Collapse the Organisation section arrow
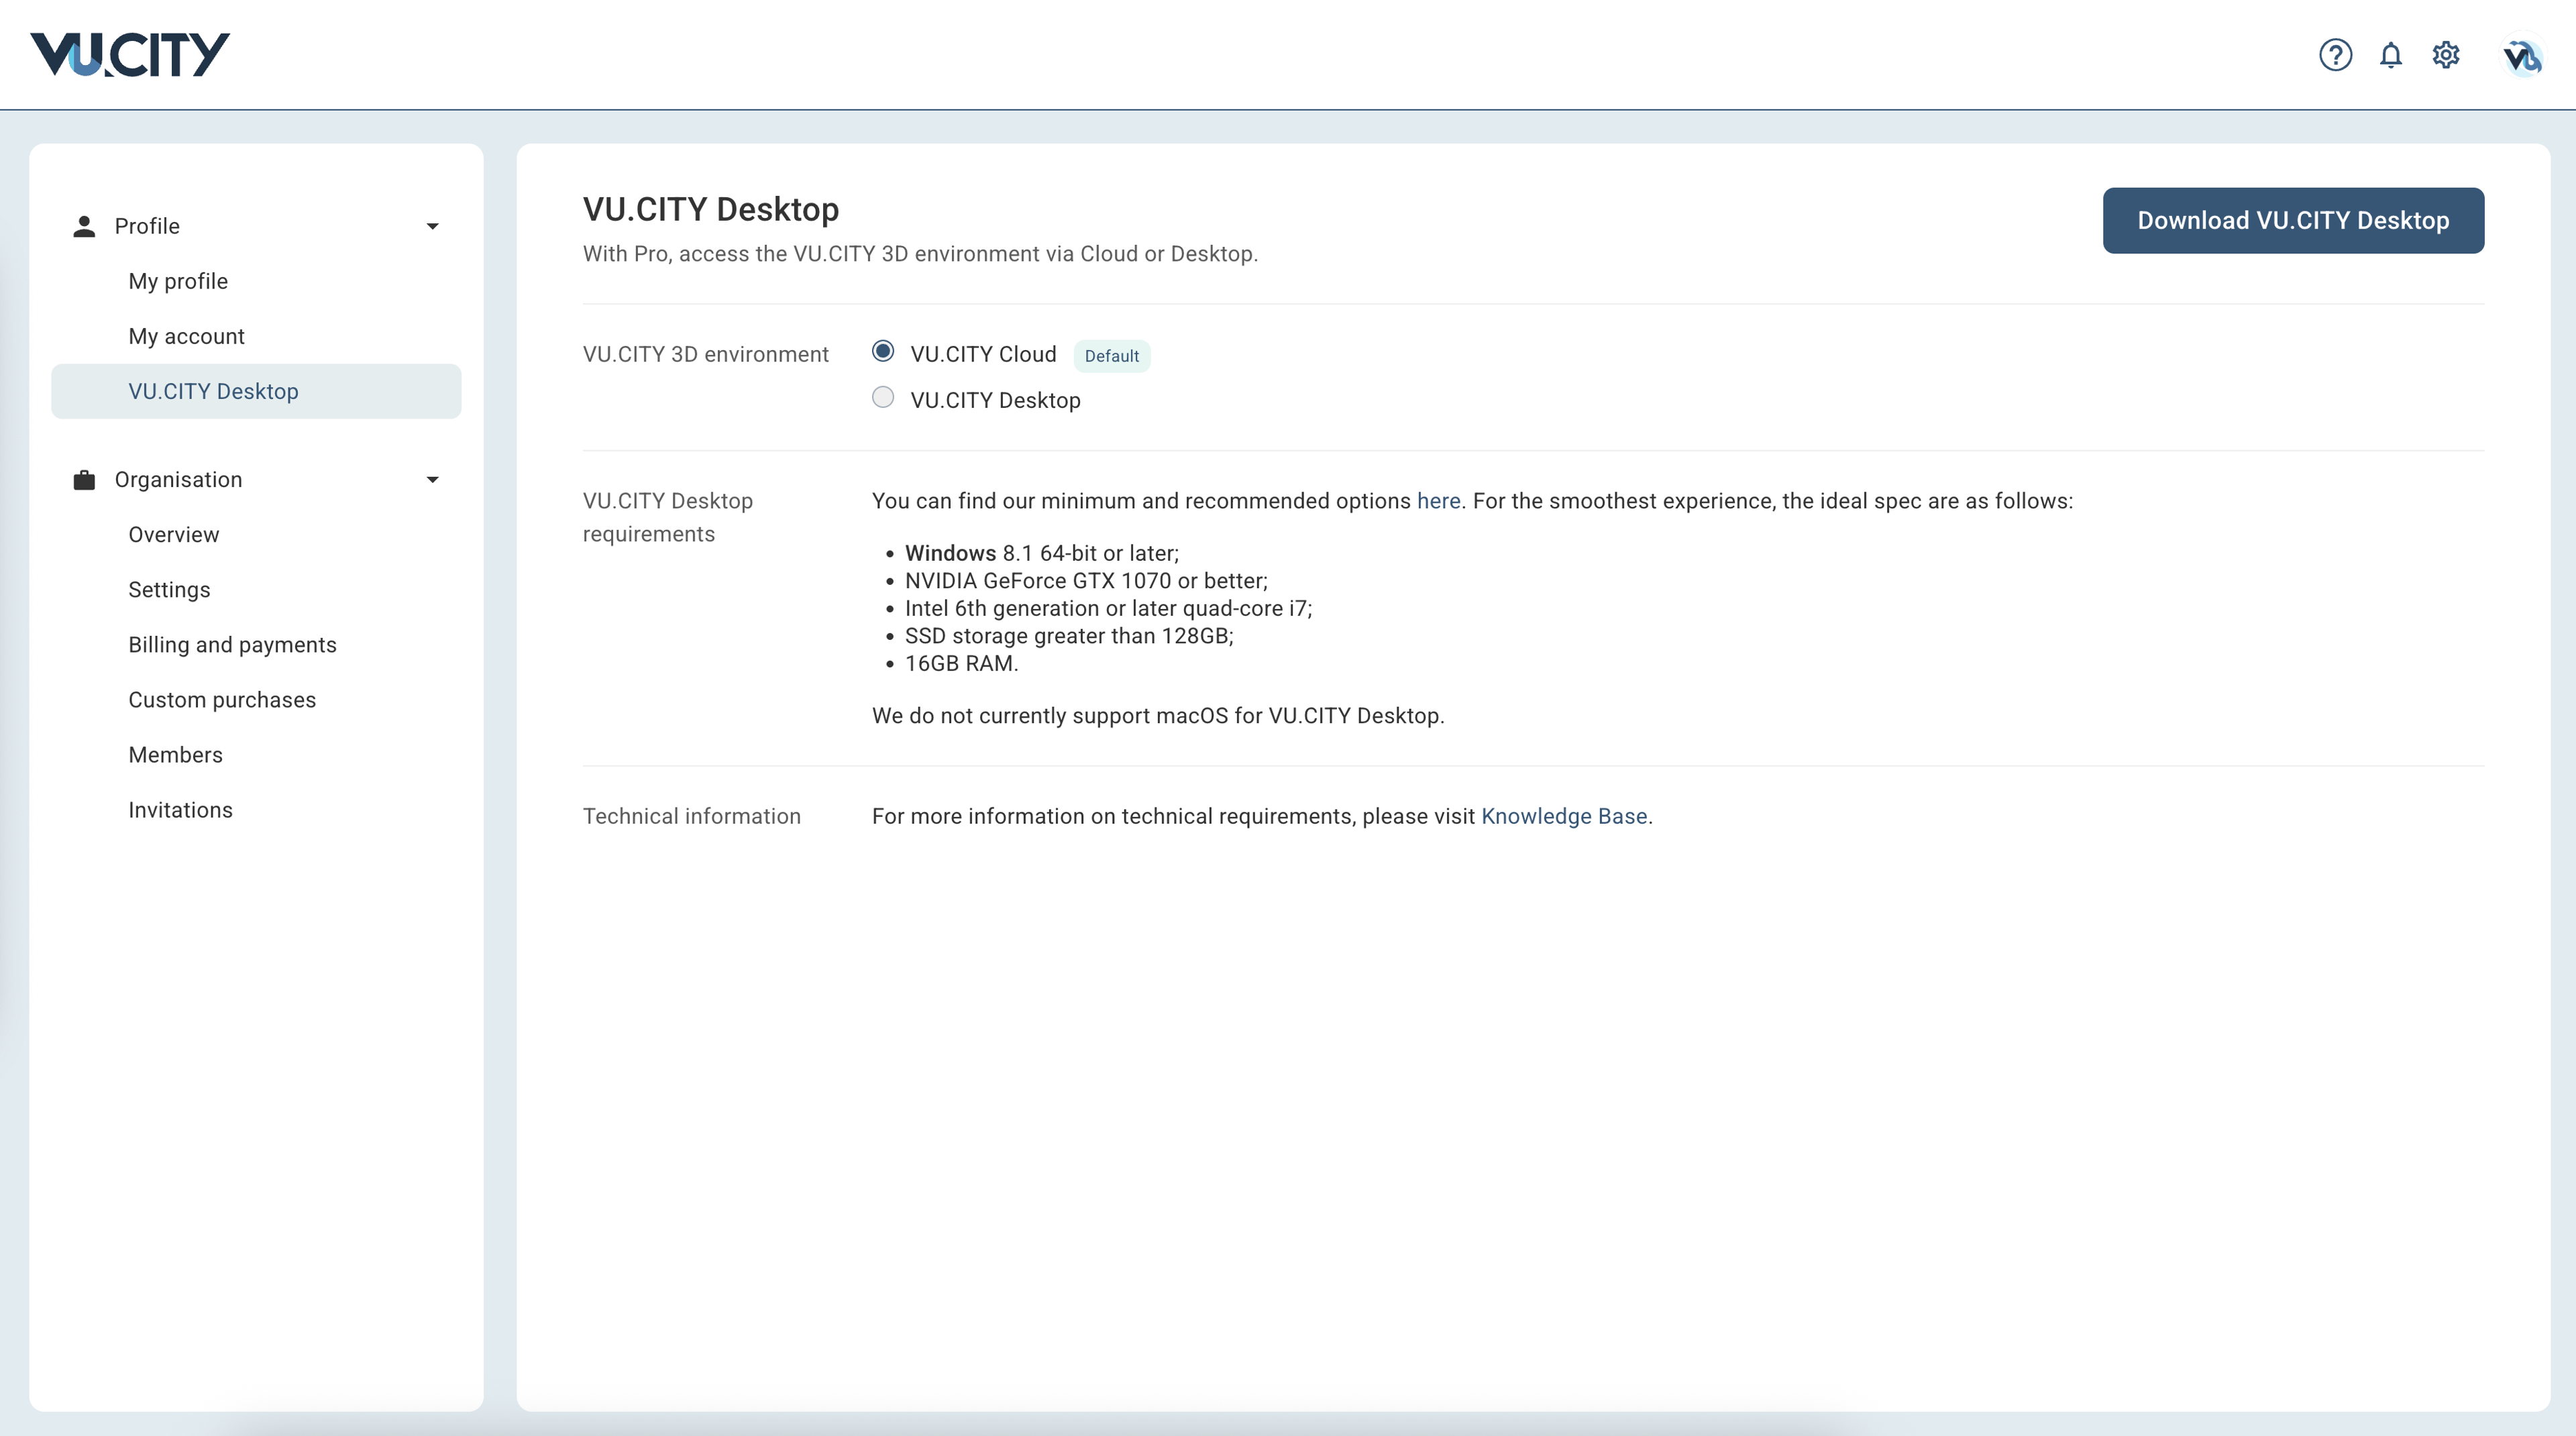 click(x=432, y=480)
